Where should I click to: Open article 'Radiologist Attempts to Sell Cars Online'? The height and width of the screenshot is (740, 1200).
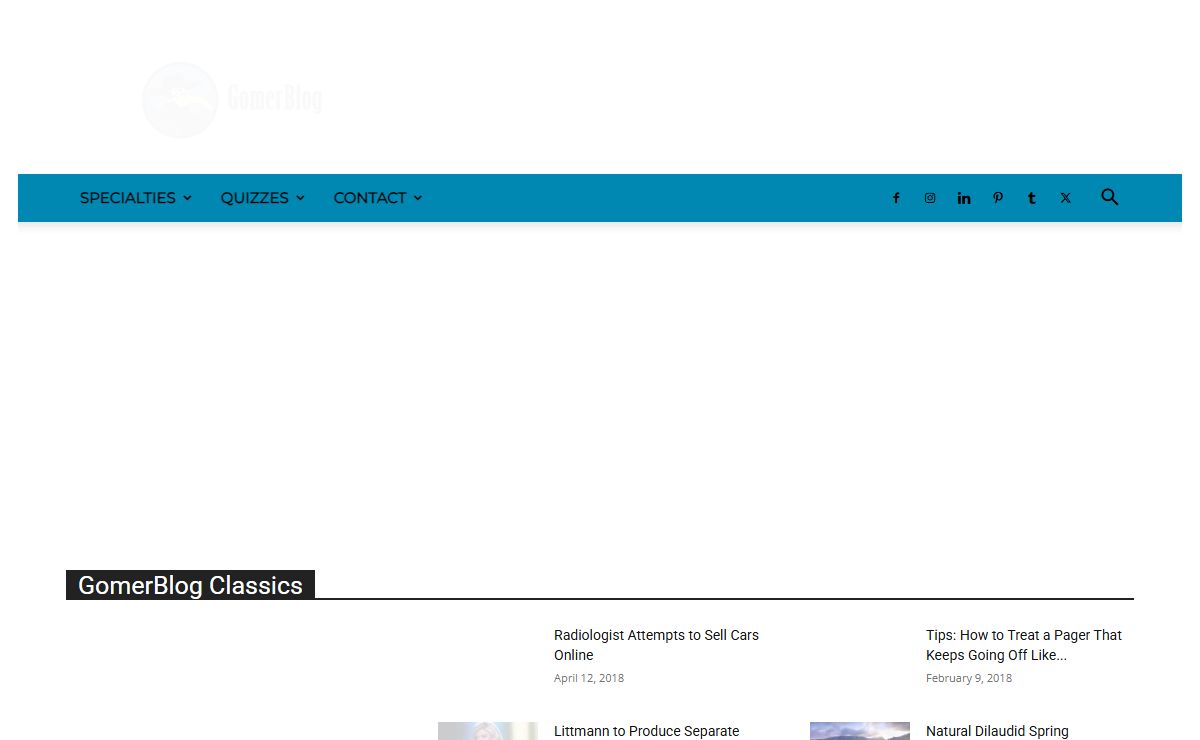(x=656, y=645)
